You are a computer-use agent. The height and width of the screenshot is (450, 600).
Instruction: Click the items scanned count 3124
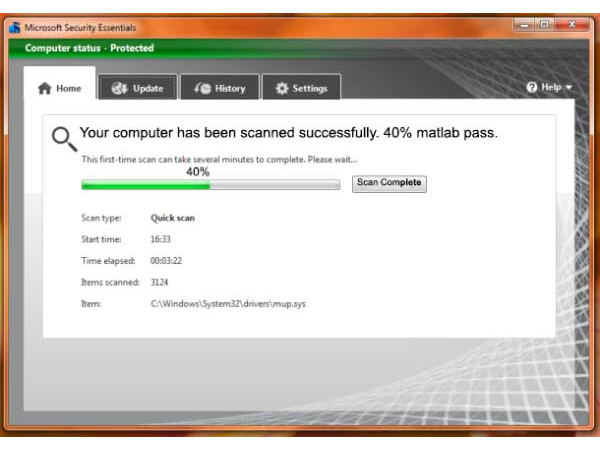click(159, 282)
